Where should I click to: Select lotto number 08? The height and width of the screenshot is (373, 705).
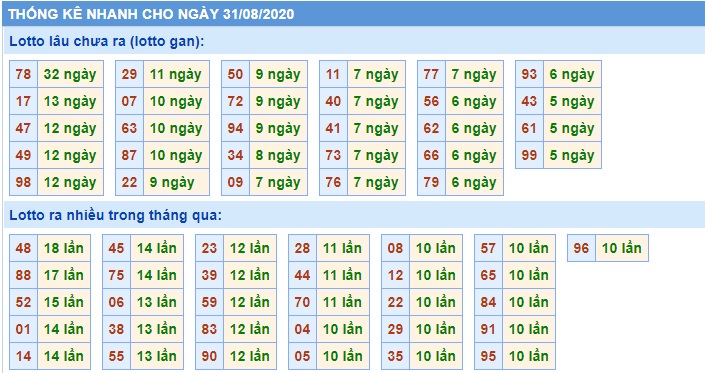click(396, 248)
